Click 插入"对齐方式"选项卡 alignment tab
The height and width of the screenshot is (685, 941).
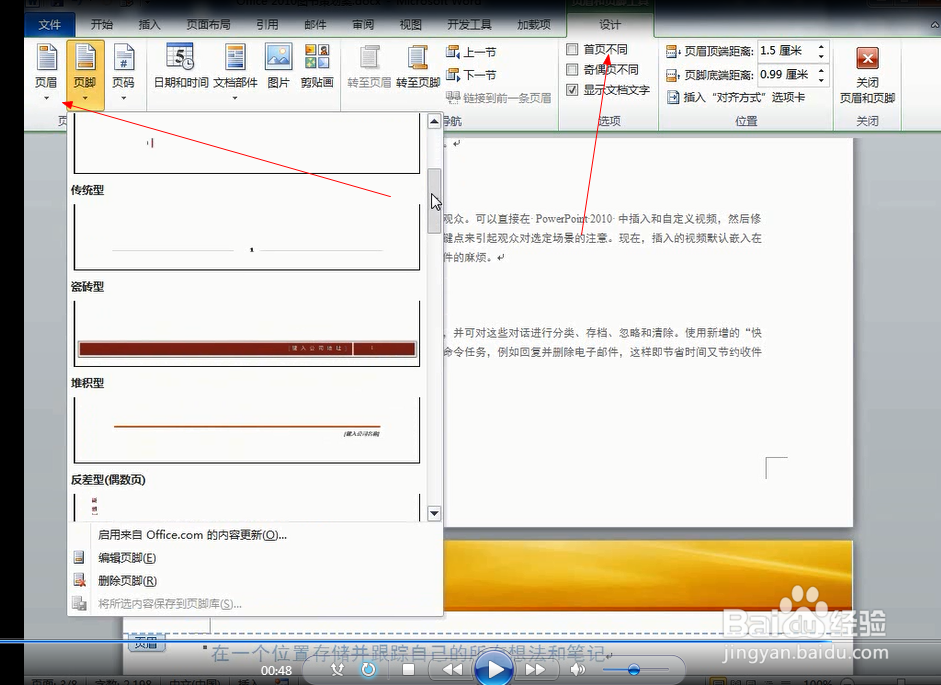736,97
